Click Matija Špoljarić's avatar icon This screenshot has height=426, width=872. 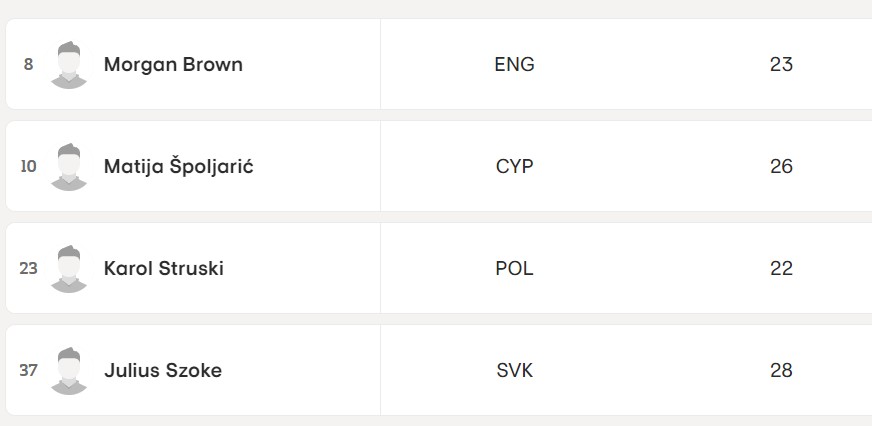click(x=69, y=167)
